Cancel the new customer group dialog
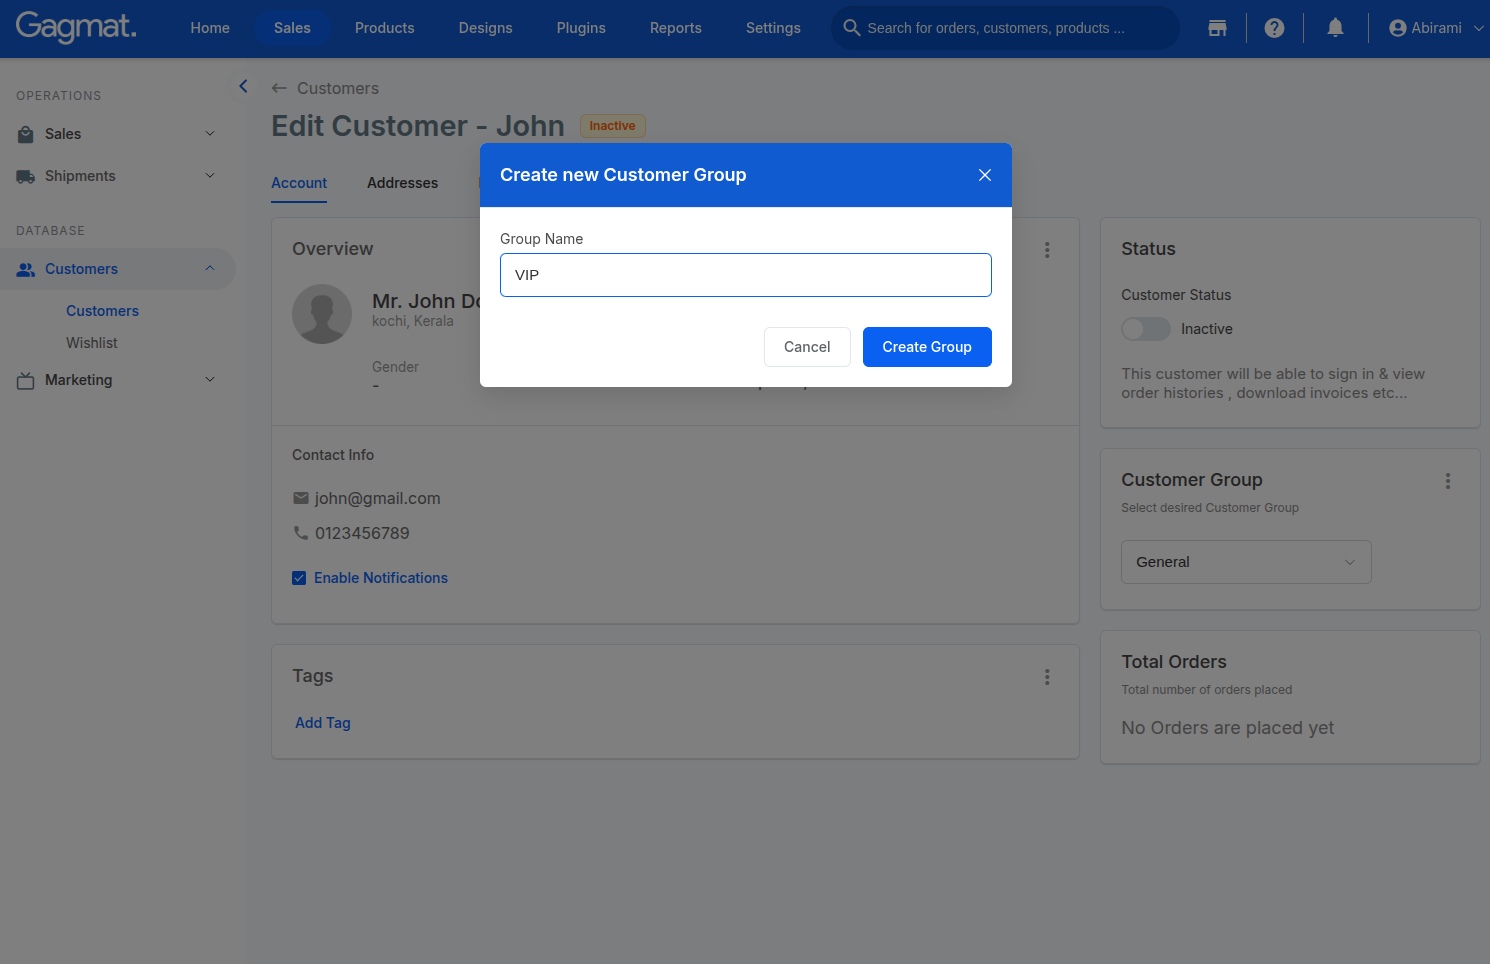 pyautogui.click(x=807, y=347)
